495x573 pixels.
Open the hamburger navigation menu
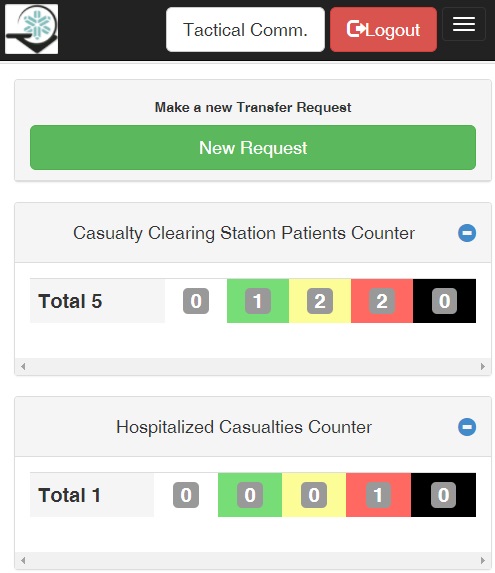[464, 24]
